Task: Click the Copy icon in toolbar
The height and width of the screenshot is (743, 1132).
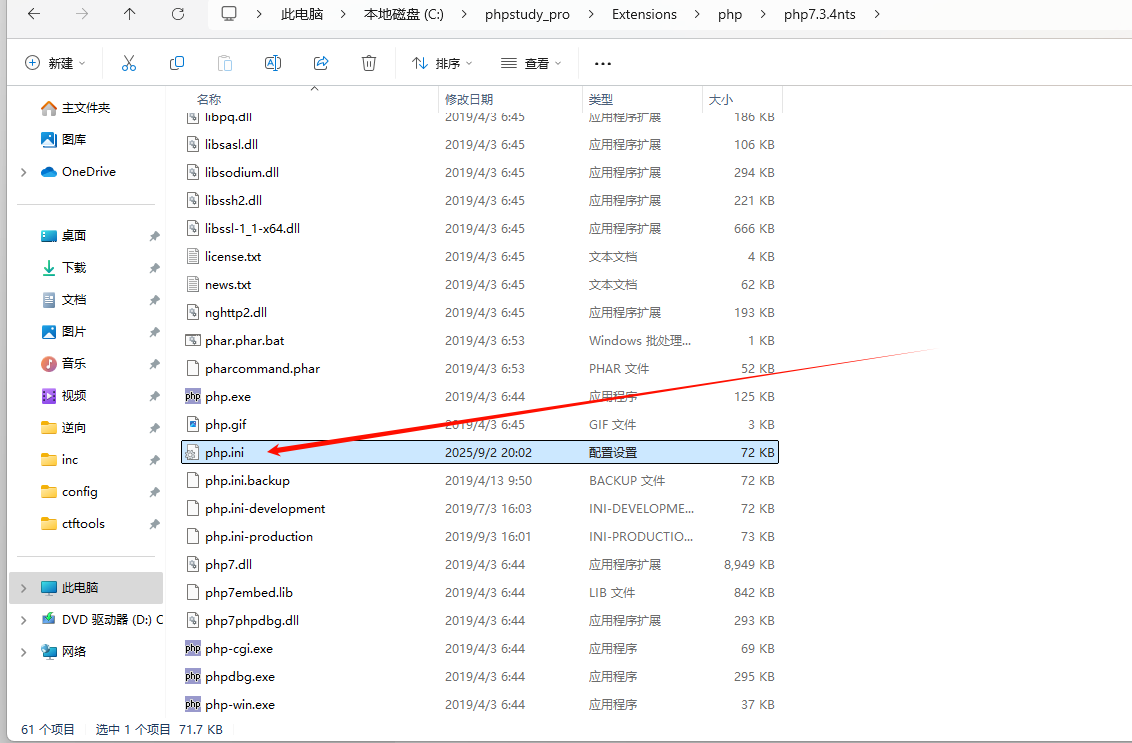Action: pyautogui.click(x=177, y=63)
